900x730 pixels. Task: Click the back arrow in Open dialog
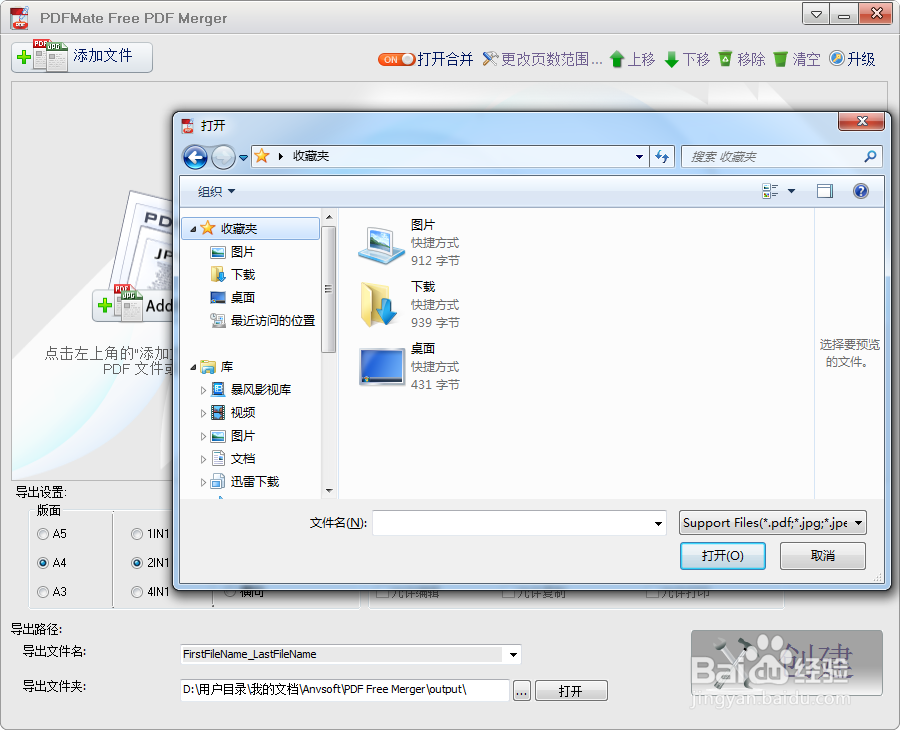point(195,157)
